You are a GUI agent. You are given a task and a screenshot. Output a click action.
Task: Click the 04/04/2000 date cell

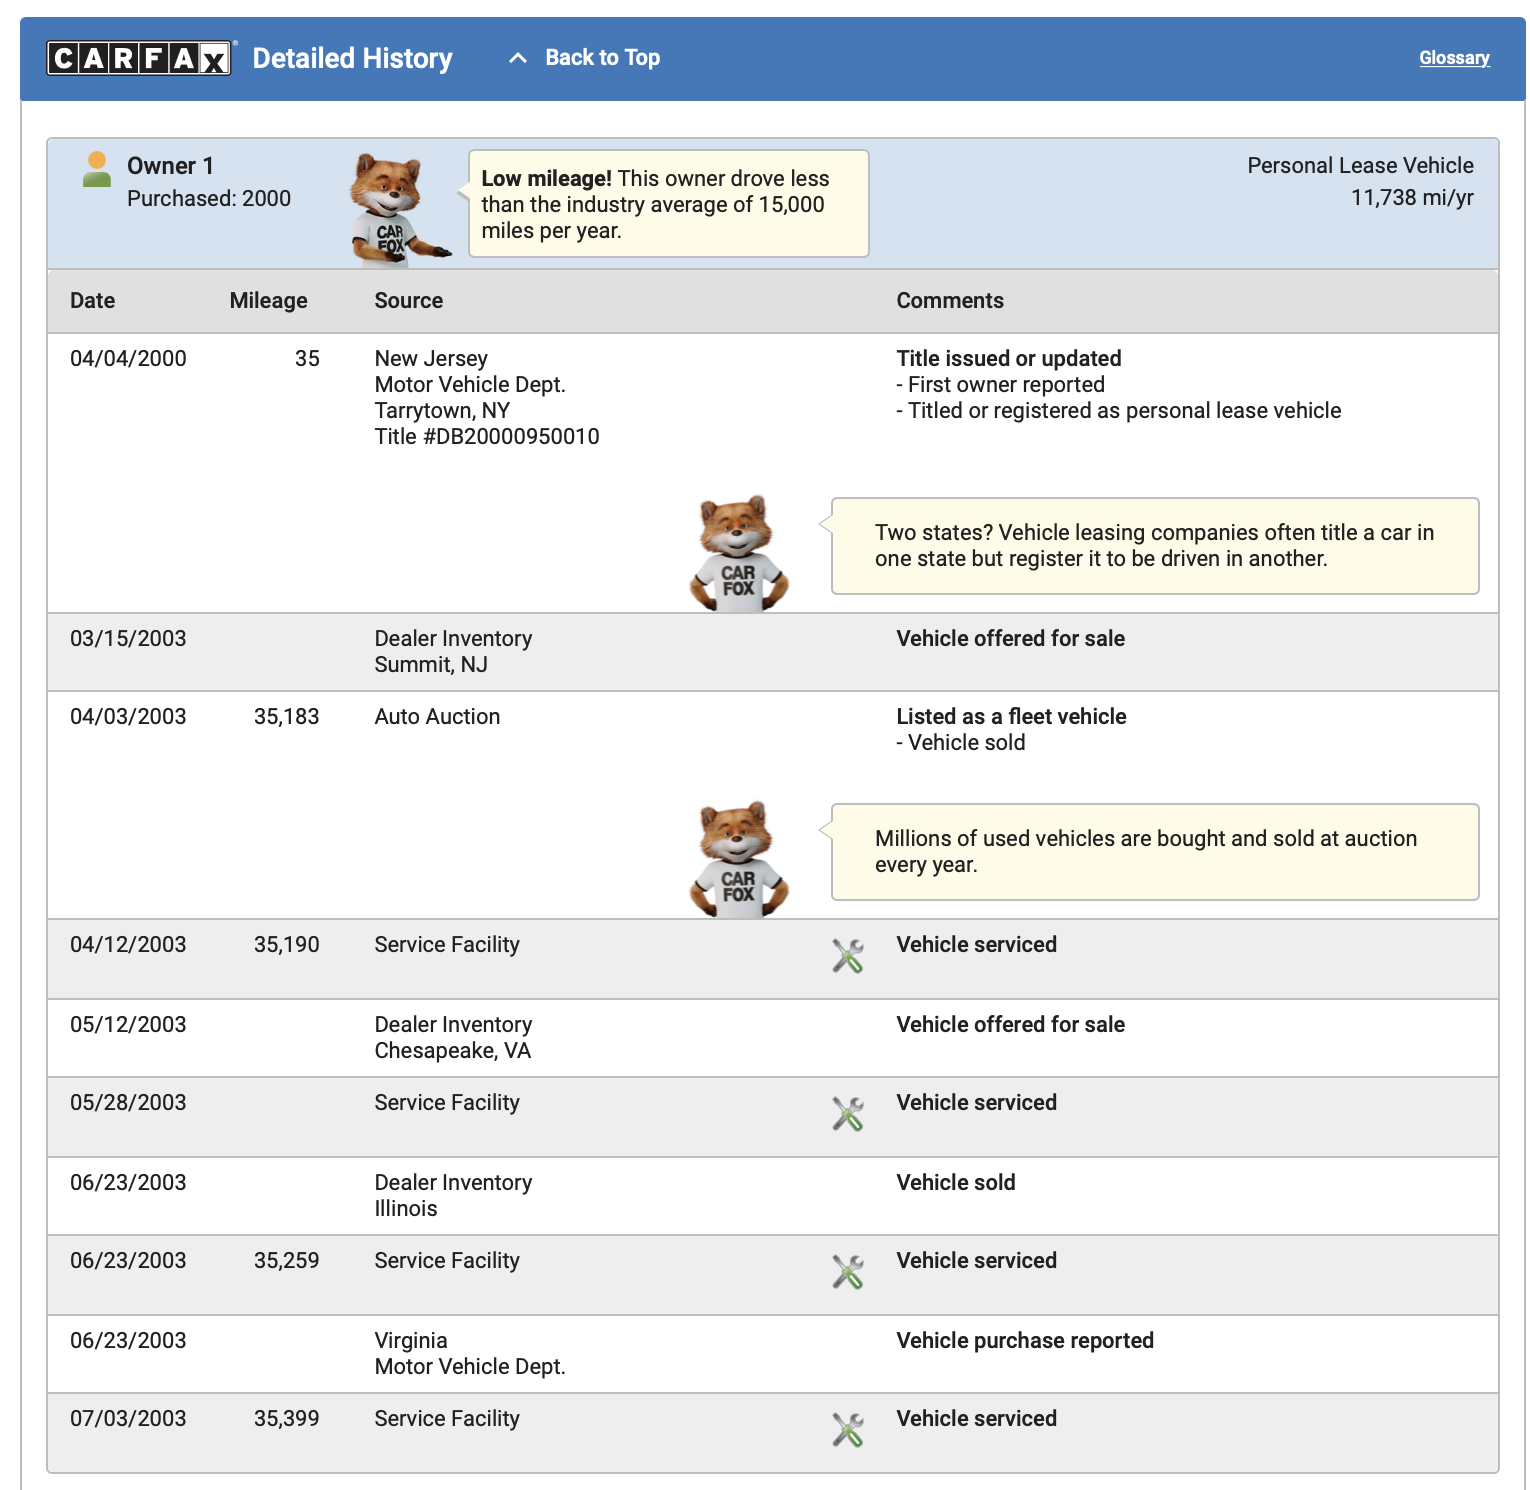click(x=128, y=359)
